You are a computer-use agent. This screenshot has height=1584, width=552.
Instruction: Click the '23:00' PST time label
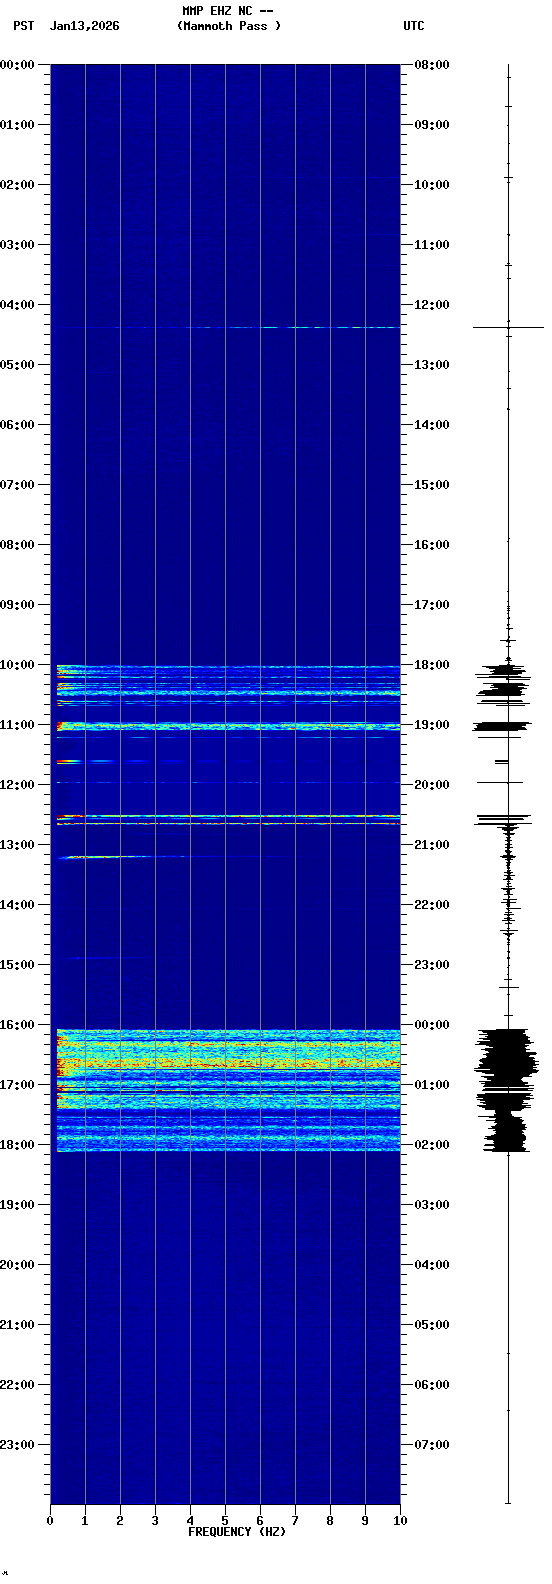[x=18, y=1445]
